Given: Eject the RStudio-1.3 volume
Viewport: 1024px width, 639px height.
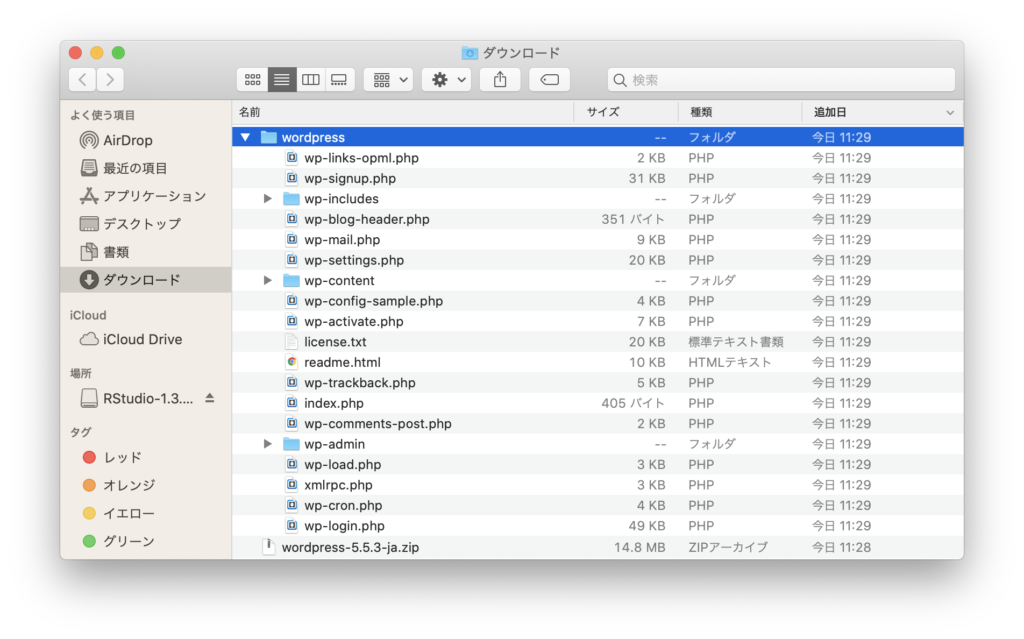Looking at the screenshot, I should point(210,398).
